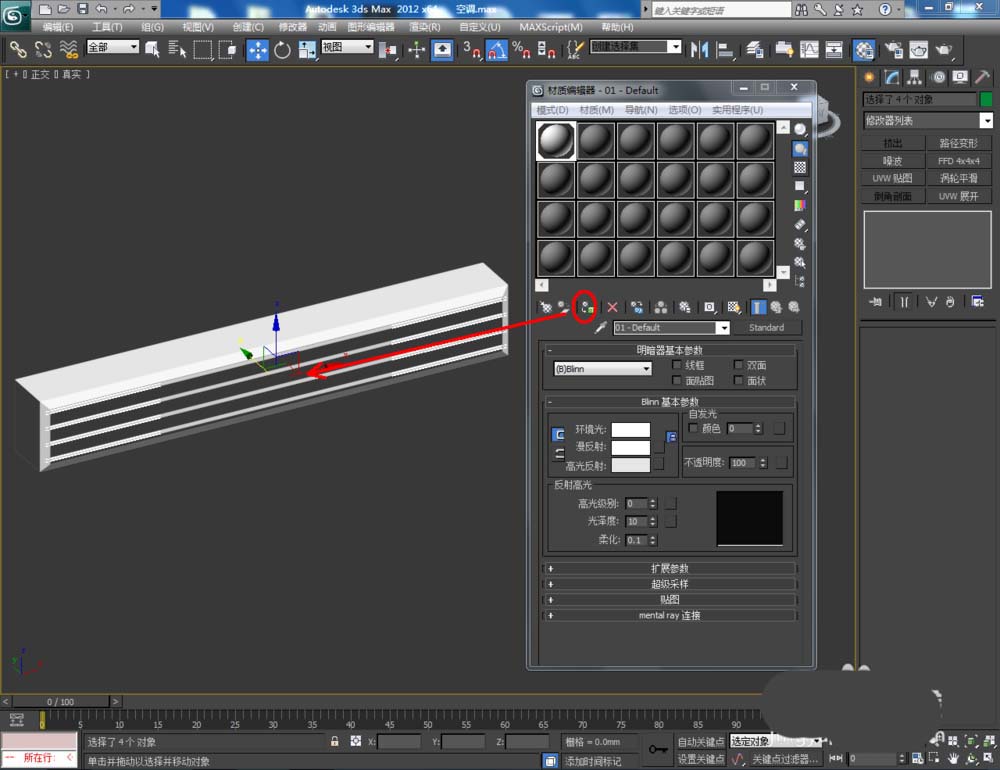1000x770 pixels.
Task: Open the 材质(M) menu in Material Editor
Action: (596, 110)
